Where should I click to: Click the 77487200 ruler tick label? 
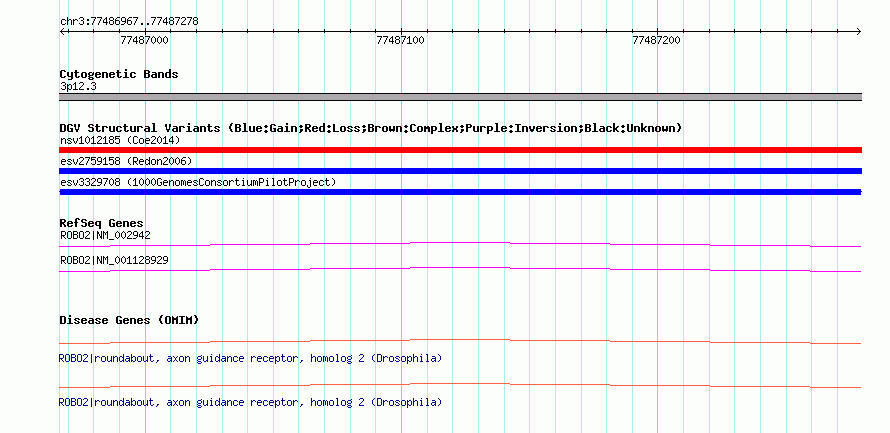[657, 41]
